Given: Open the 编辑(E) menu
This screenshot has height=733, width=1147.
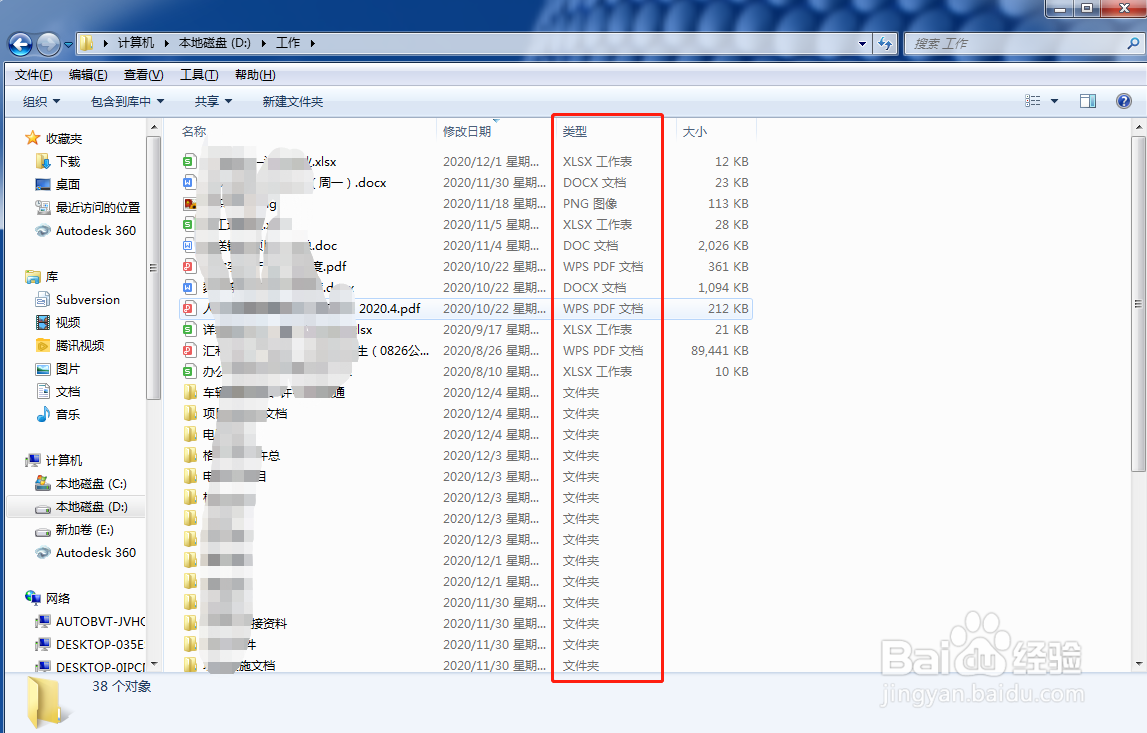Looking at the screenshot, I should pyautogui.click(x=88, y=75).
